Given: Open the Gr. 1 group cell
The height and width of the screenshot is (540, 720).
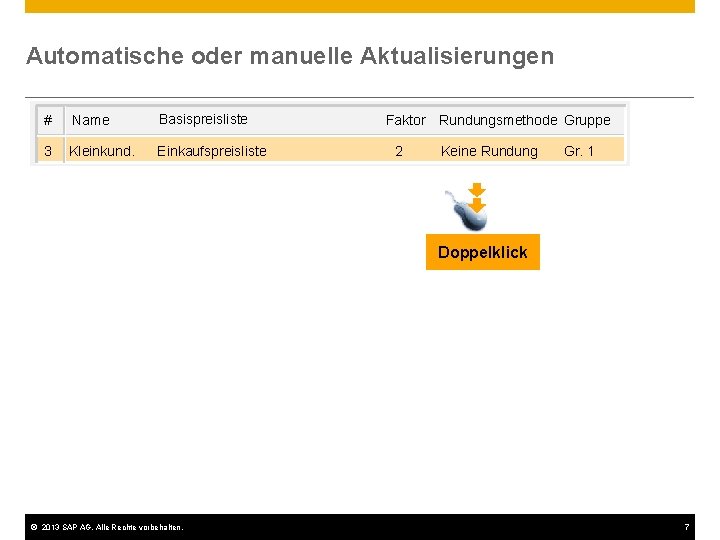Looking at the screenshot, I should click(579, 151).
